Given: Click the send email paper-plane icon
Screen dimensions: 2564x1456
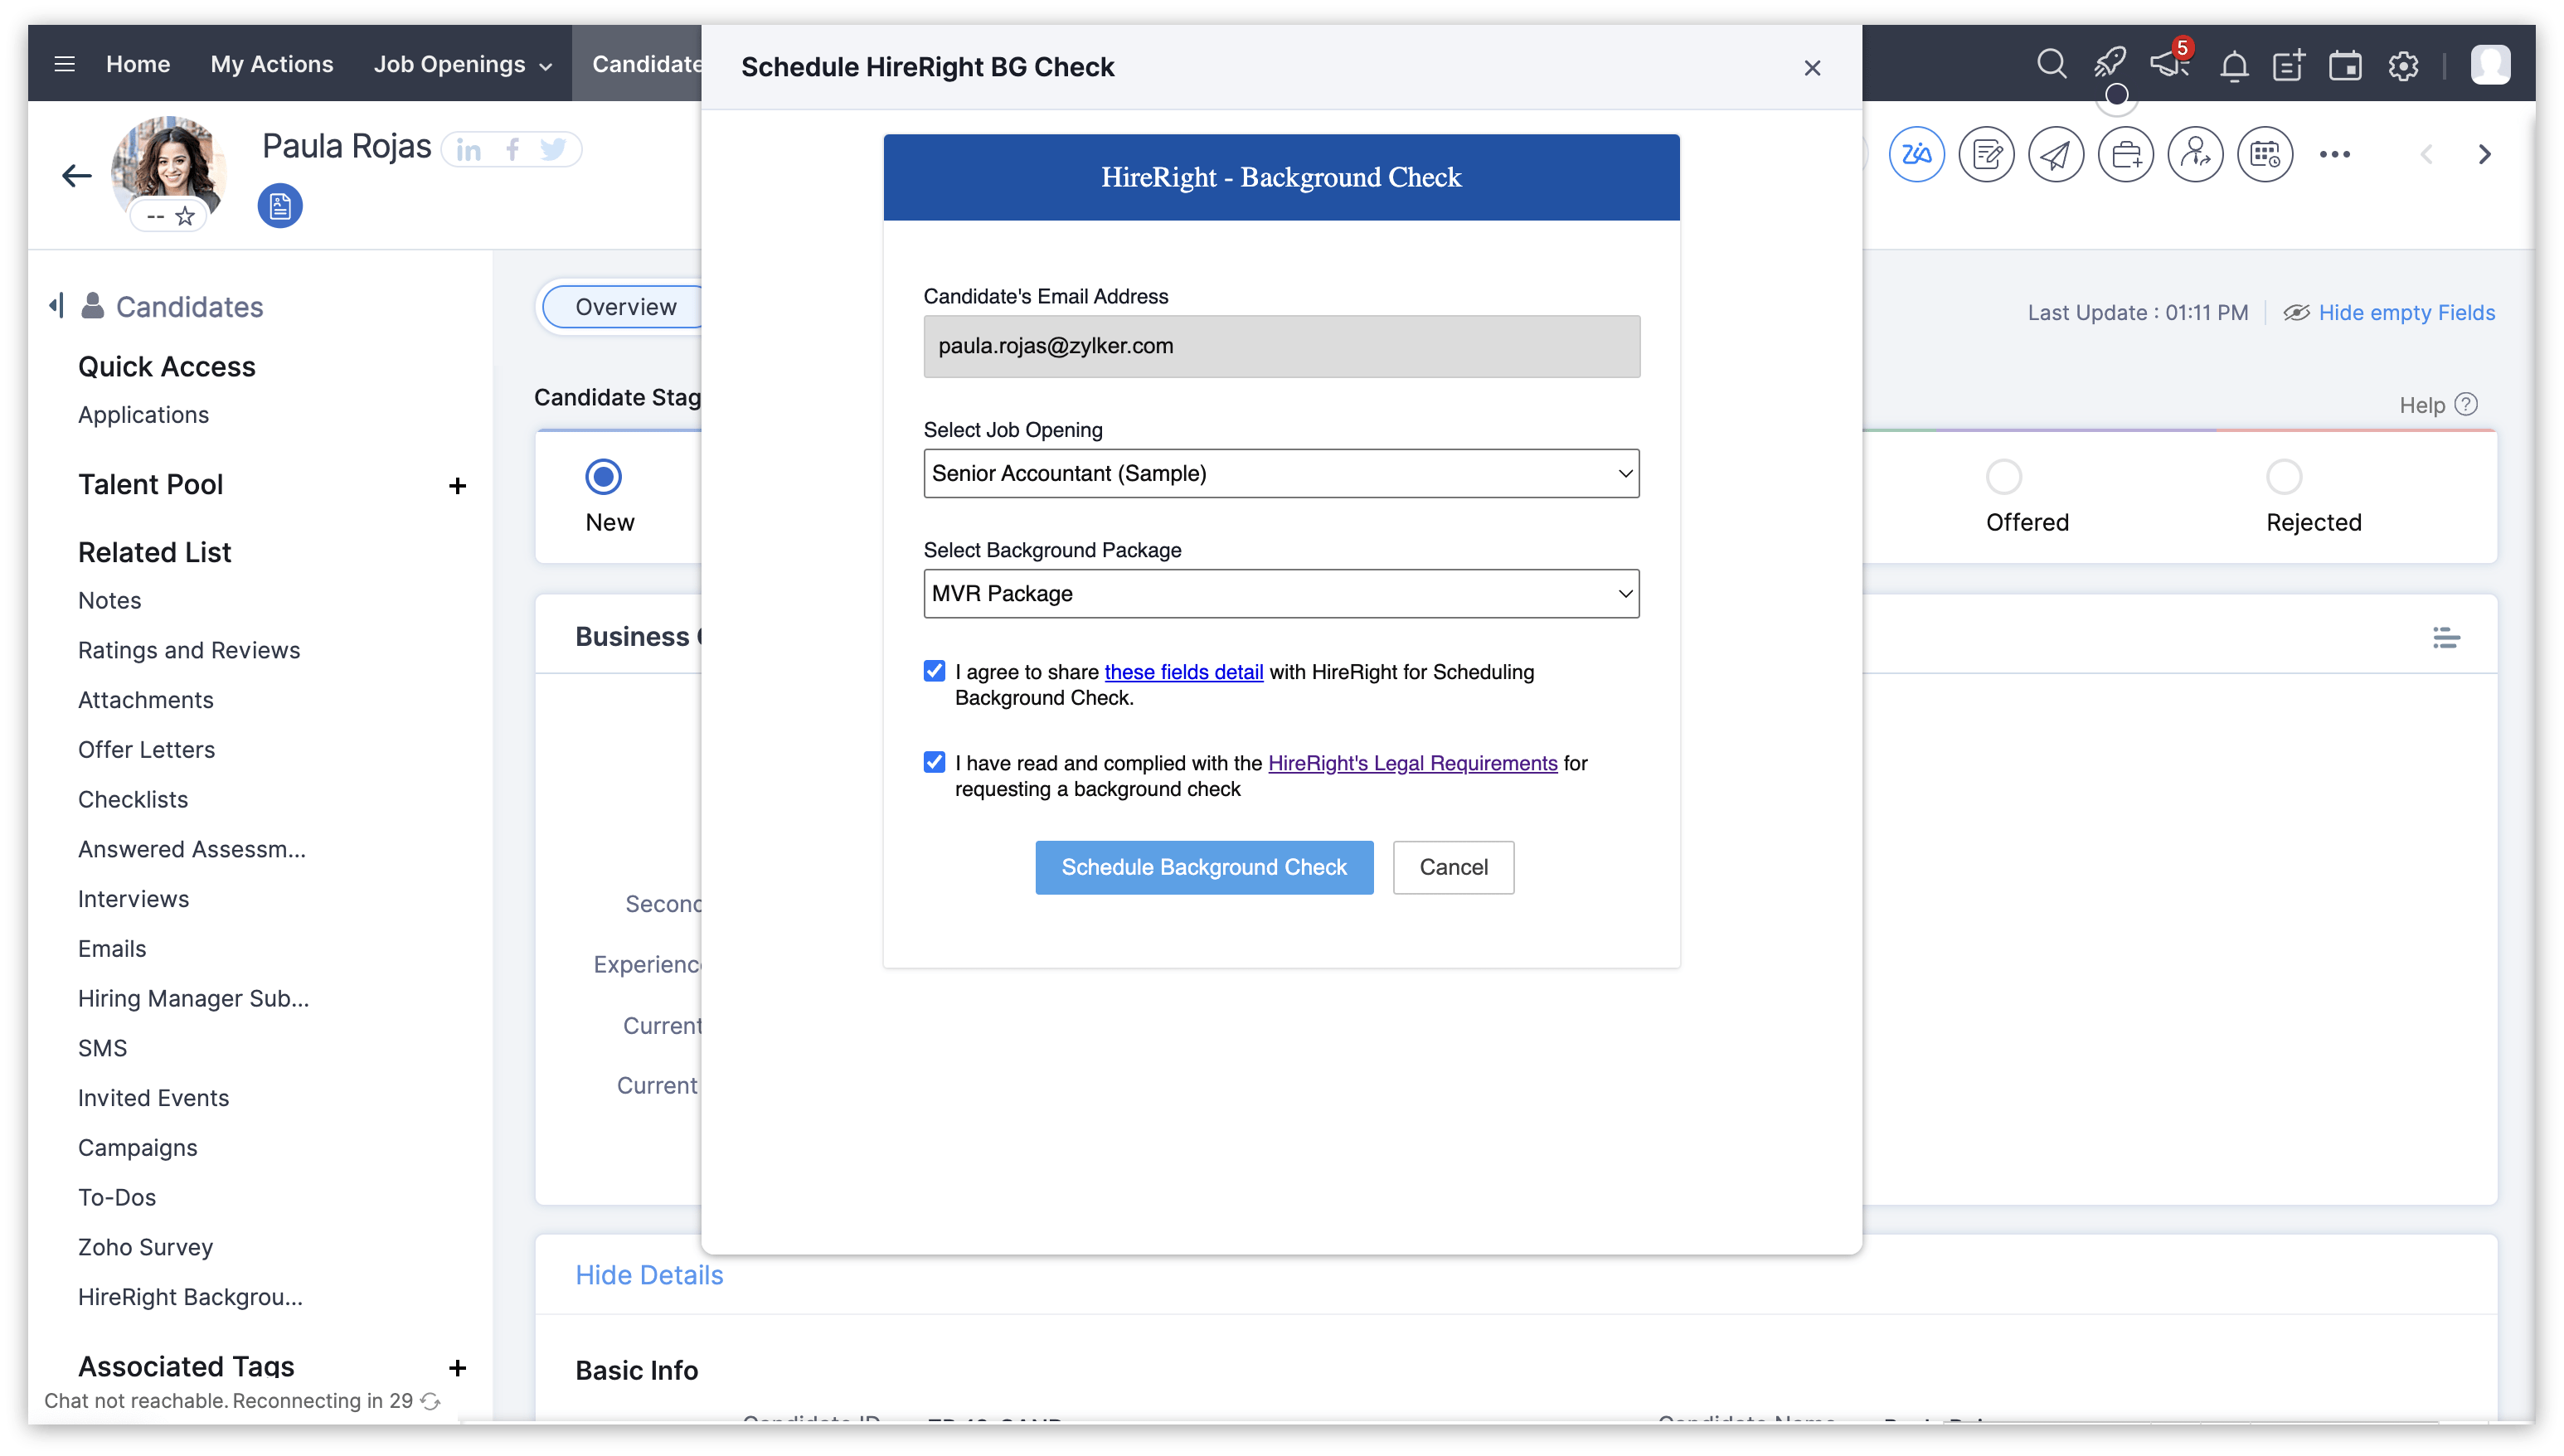Looking at the screenshot, I should 2056,154.
